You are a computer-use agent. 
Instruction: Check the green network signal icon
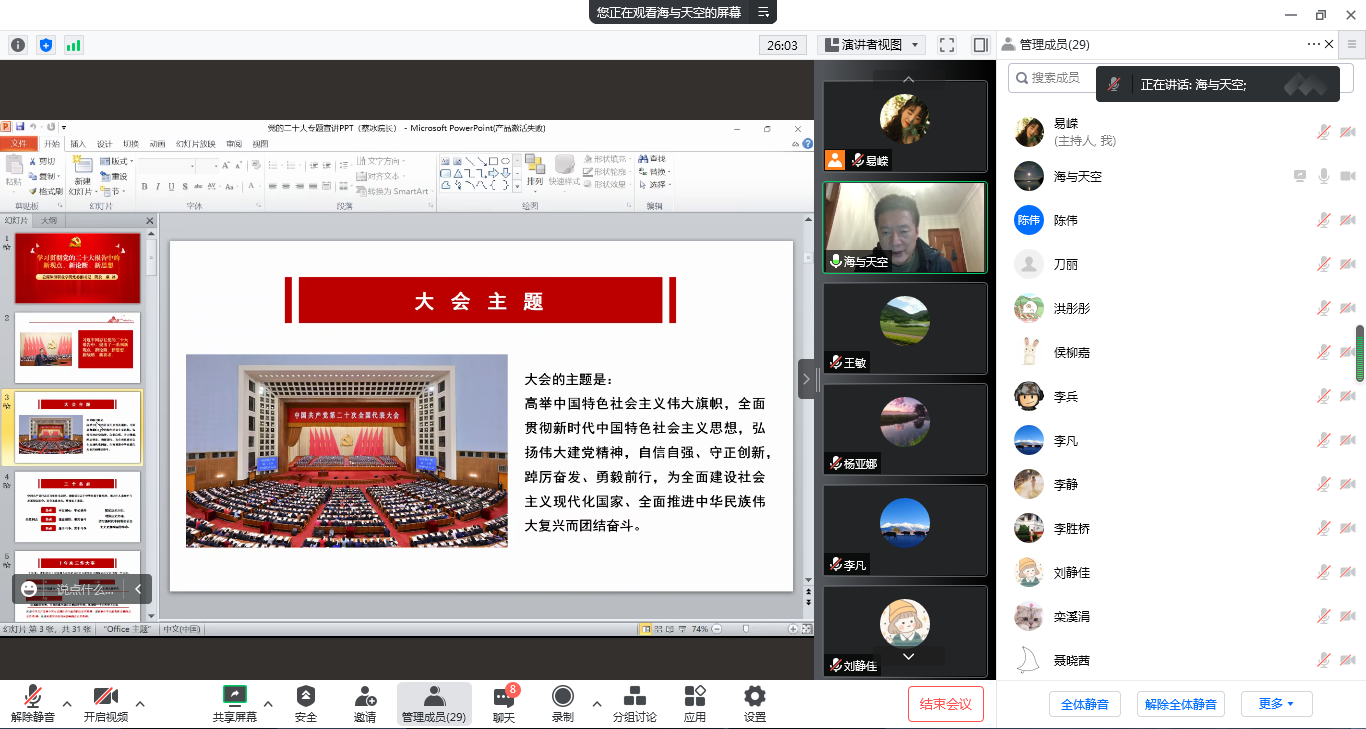coord(74,45)
